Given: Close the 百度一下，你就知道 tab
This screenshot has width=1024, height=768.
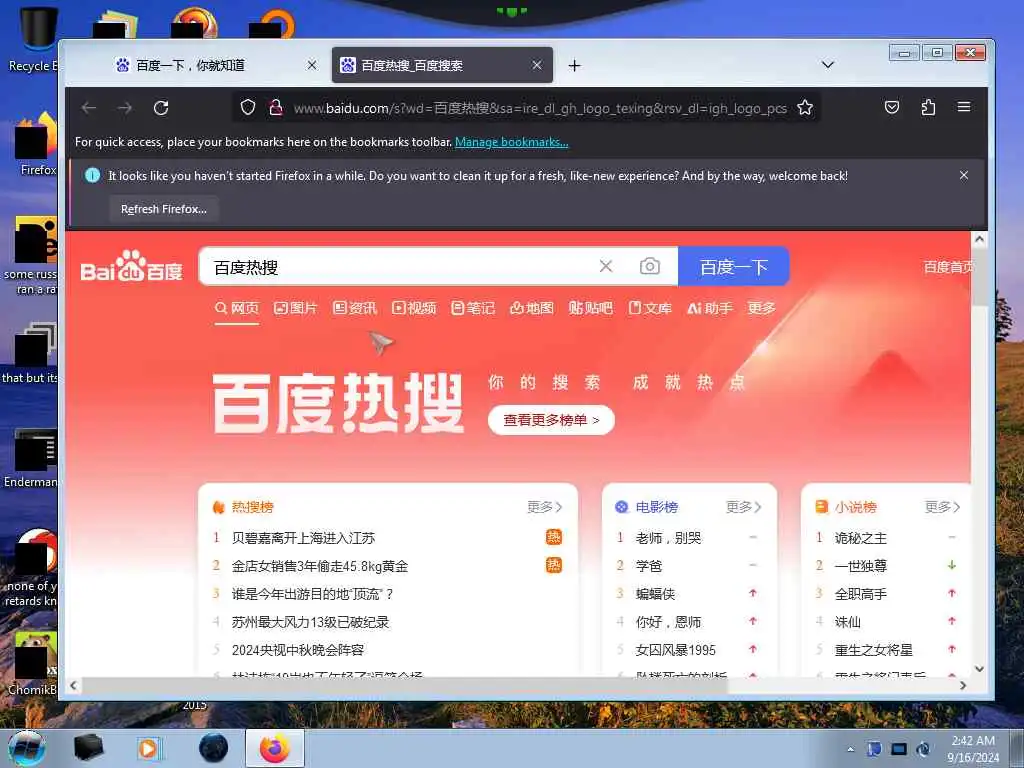Looking at the screenshot, I should point(312,65).
